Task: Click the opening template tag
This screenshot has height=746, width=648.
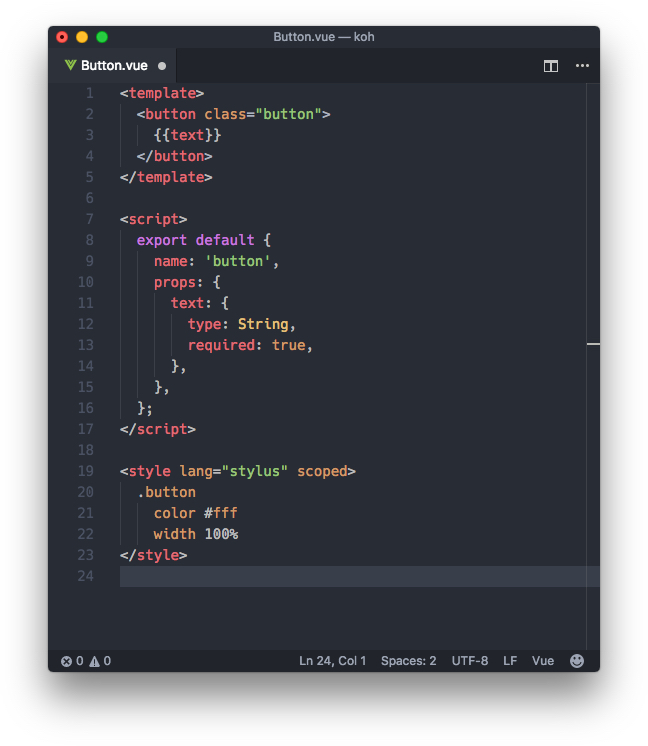Action: pos(162,93)
